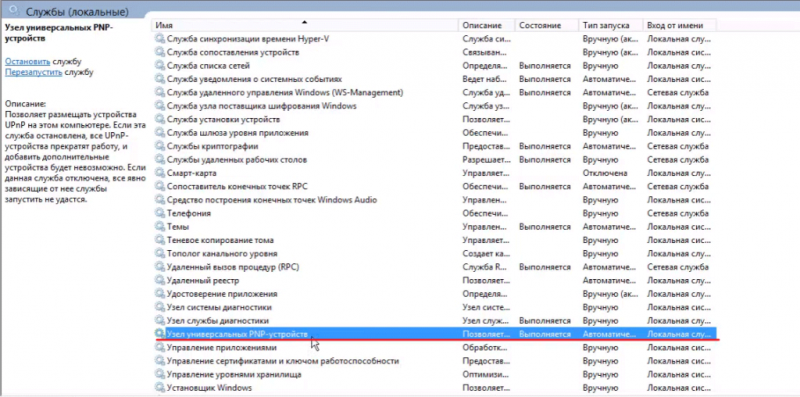Select the Теневое копирование тома service
This screenshot has height=397, width=800.
coord(435,240)
